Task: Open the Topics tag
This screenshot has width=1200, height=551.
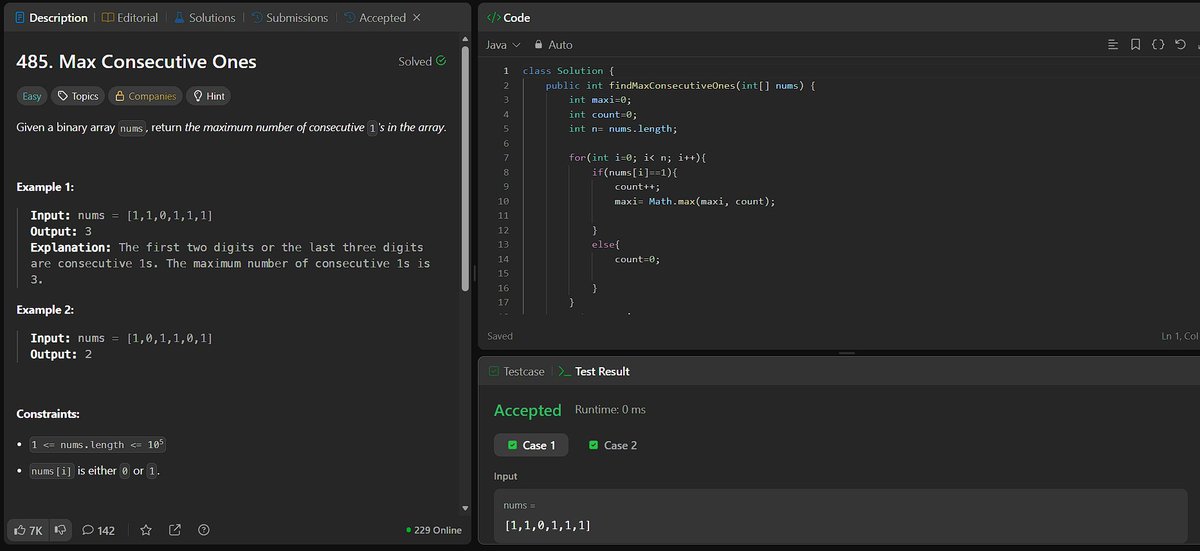Action: pyautogui.click(x=78, y=96)
